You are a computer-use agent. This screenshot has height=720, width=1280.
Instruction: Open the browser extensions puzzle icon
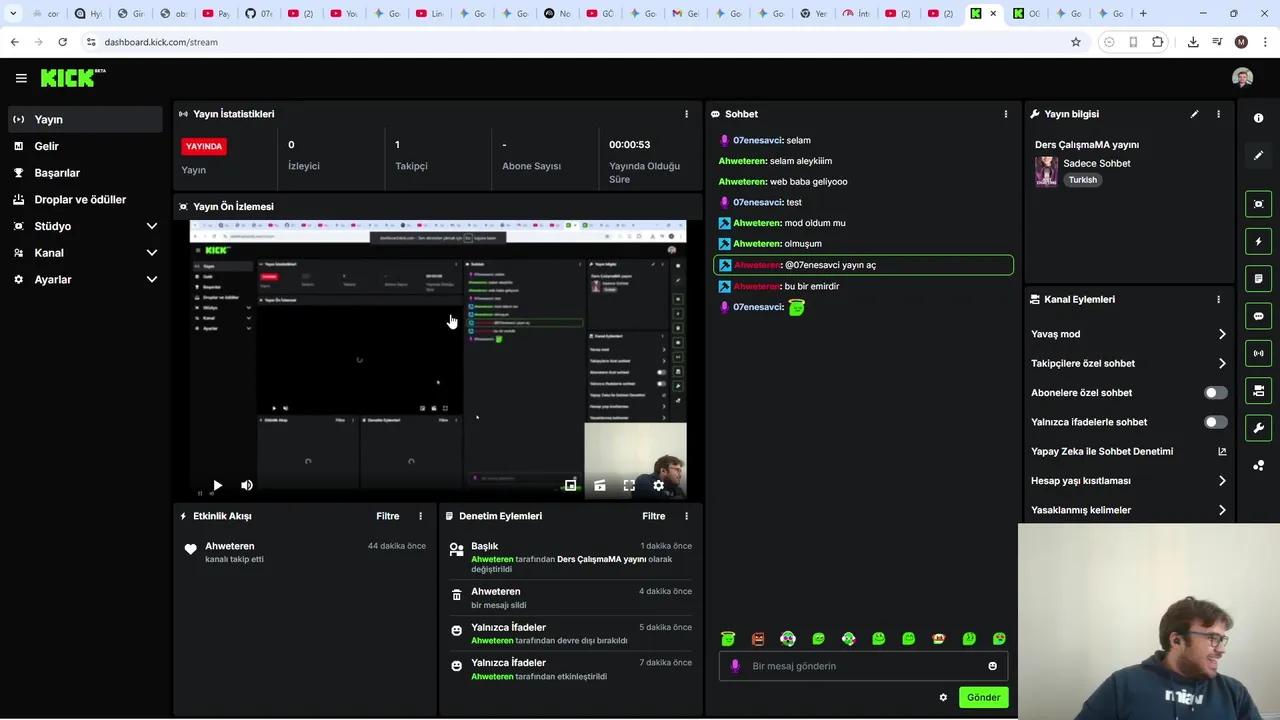(x=1158, y=42)
